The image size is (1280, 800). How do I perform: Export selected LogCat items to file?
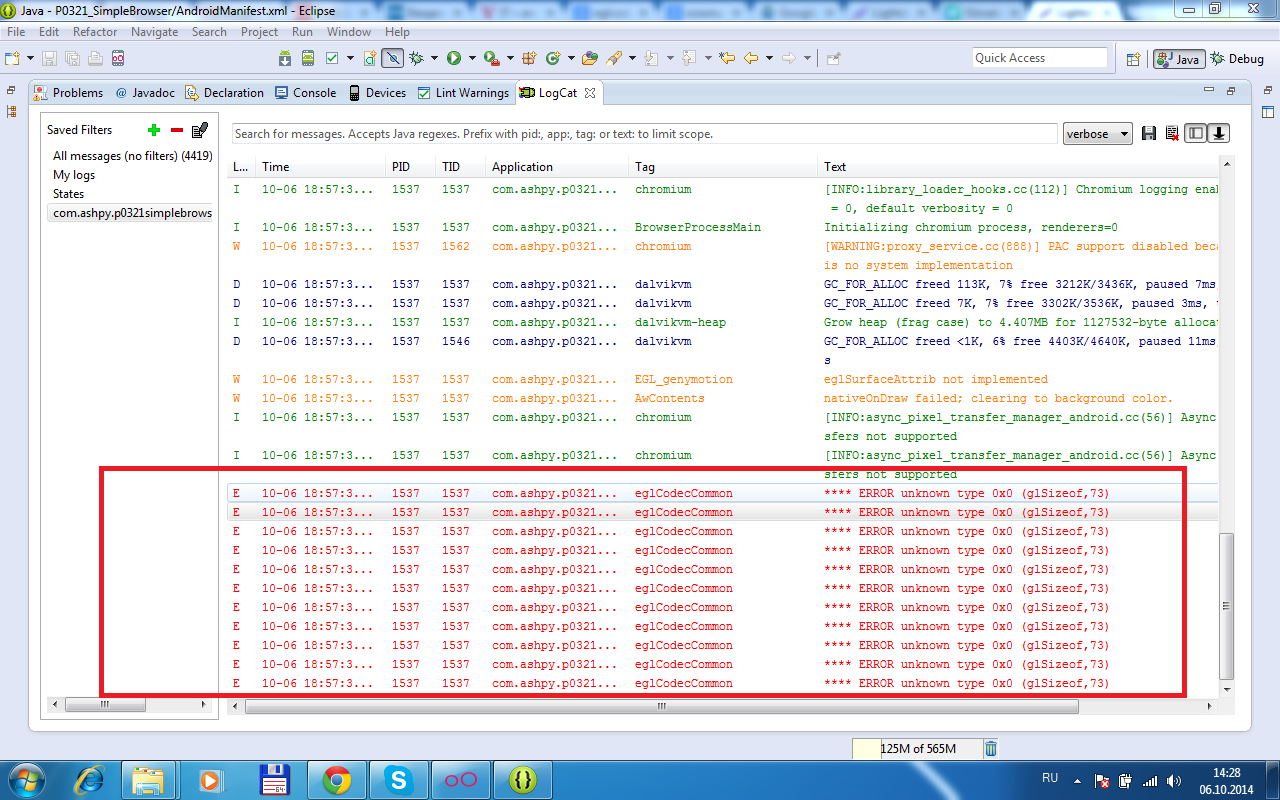tap(1149, 134)
